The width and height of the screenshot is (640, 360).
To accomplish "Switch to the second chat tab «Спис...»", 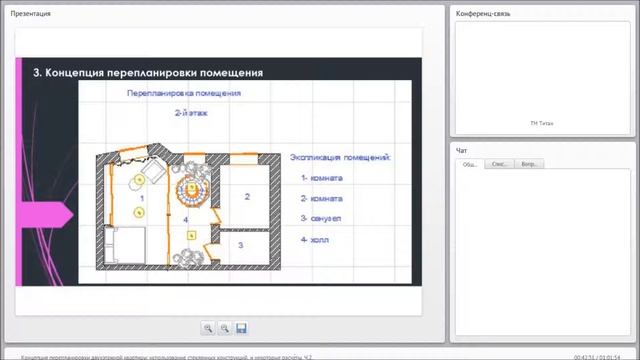I will coord(500,164).
